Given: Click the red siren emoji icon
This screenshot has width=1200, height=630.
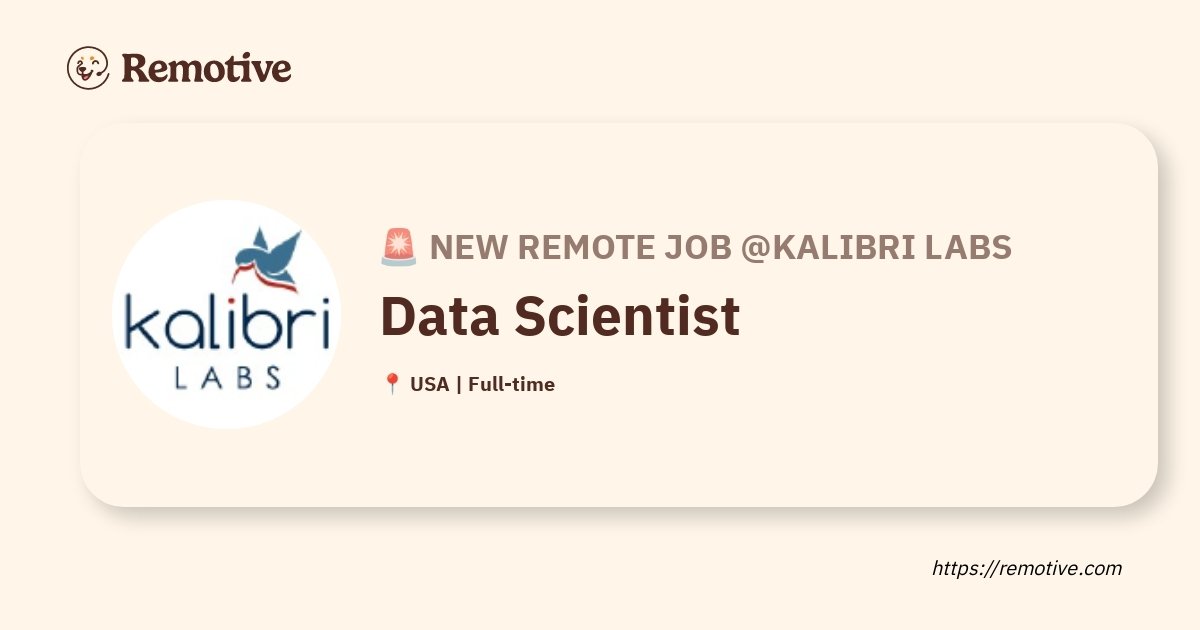Looking at the screenshot, I should tap(399, 247).
